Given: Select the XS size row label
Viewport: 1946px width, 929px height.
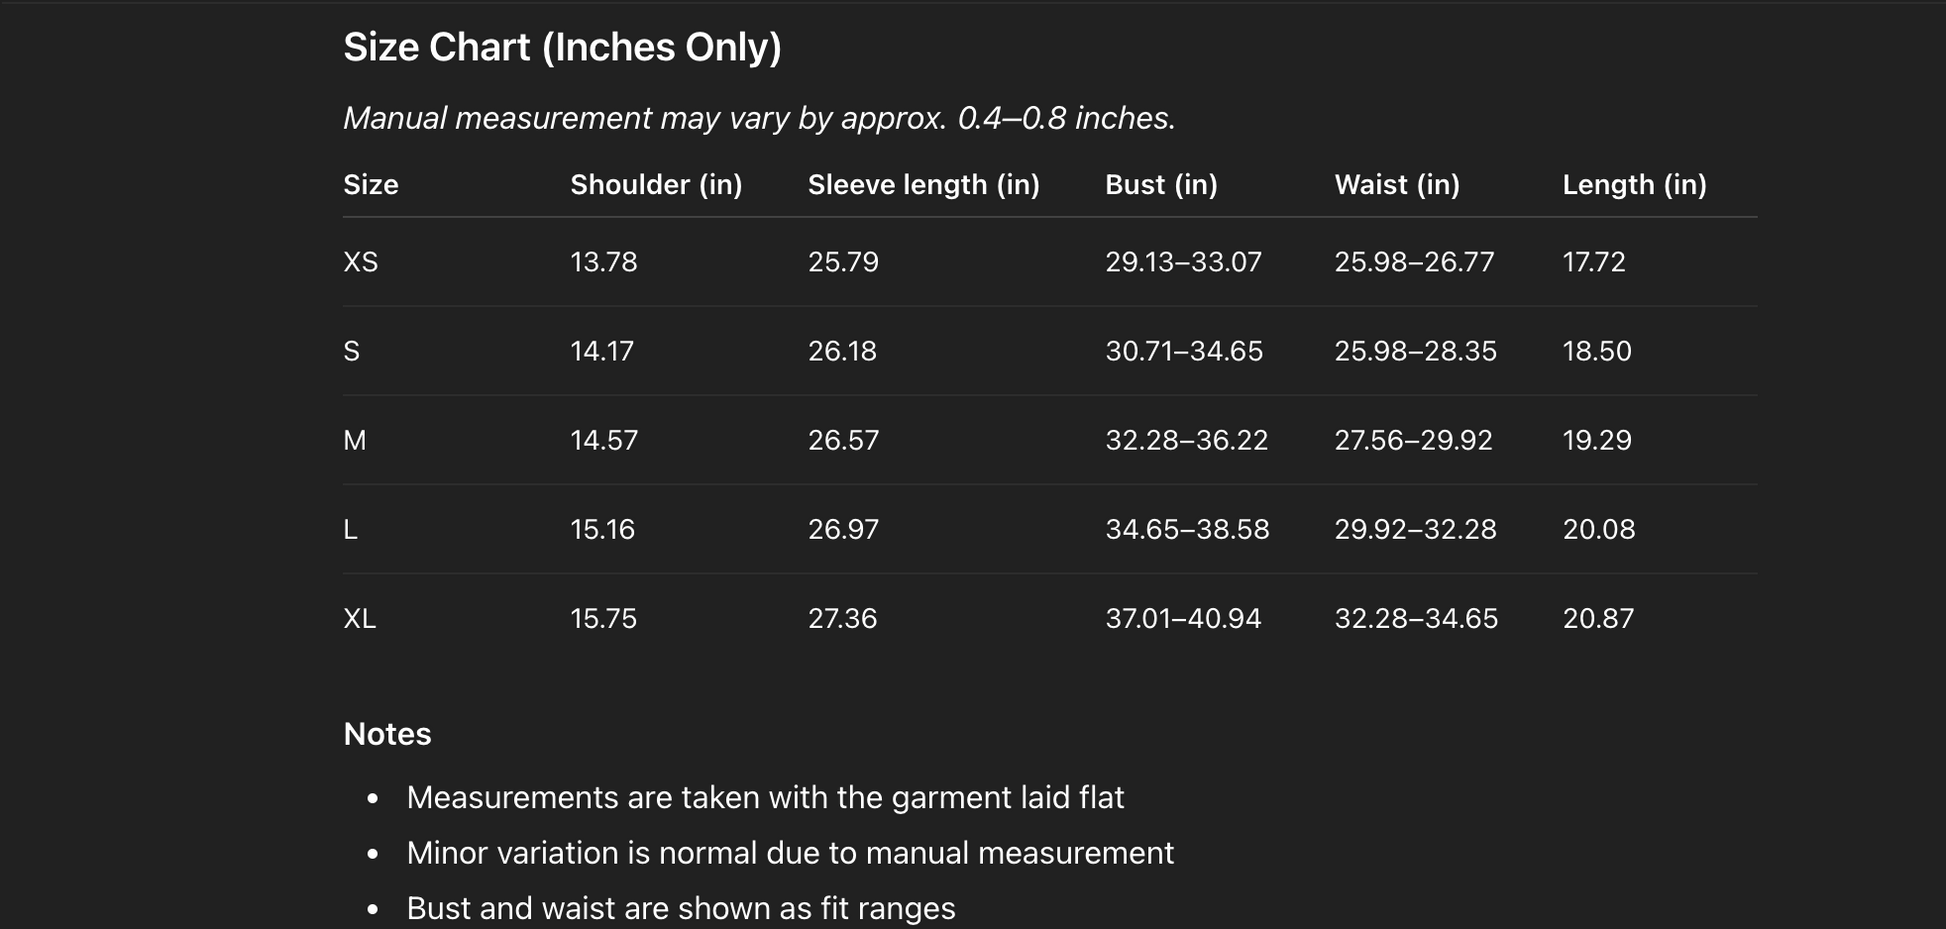Looking at the screenshot, I should pyautogui.click(x=361, y=262).
